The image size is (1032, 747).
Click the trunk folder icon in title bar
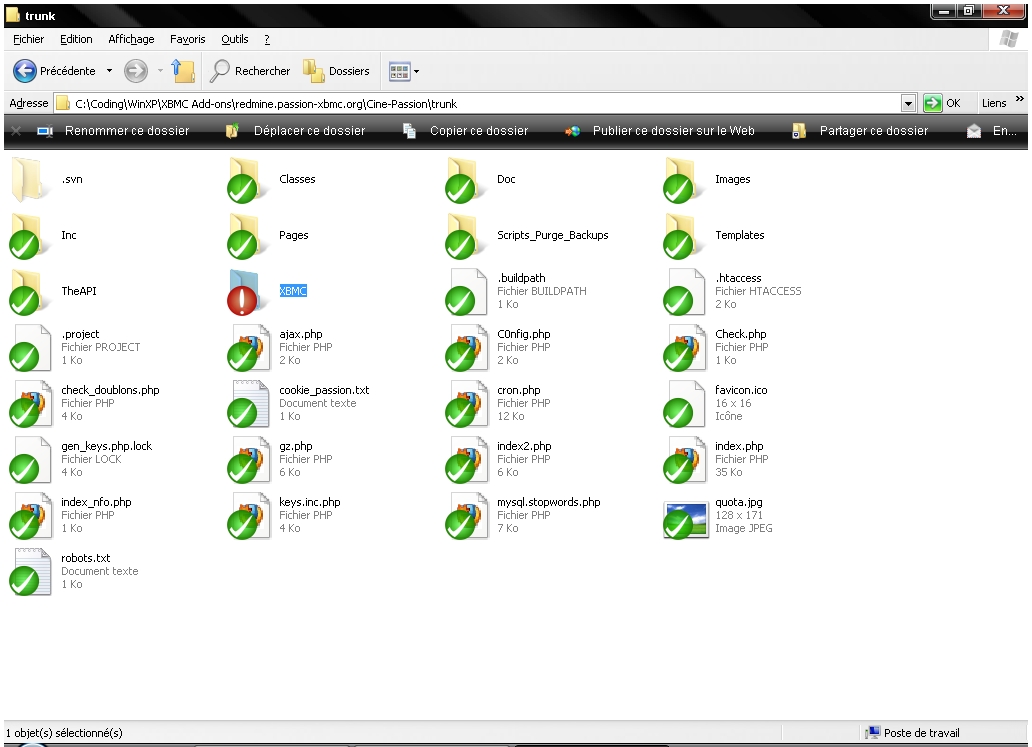coord(13,14)
